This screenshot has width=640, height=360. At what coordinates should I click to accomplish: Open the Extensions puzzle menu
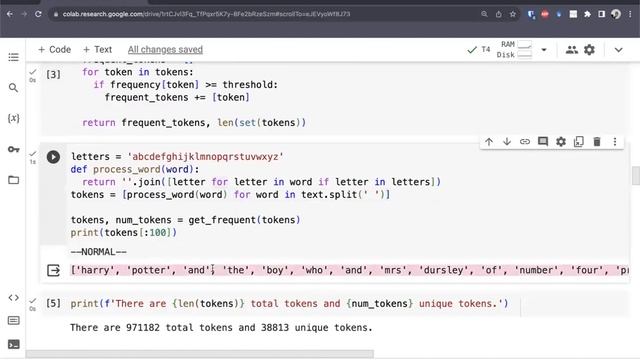(587, 14)
